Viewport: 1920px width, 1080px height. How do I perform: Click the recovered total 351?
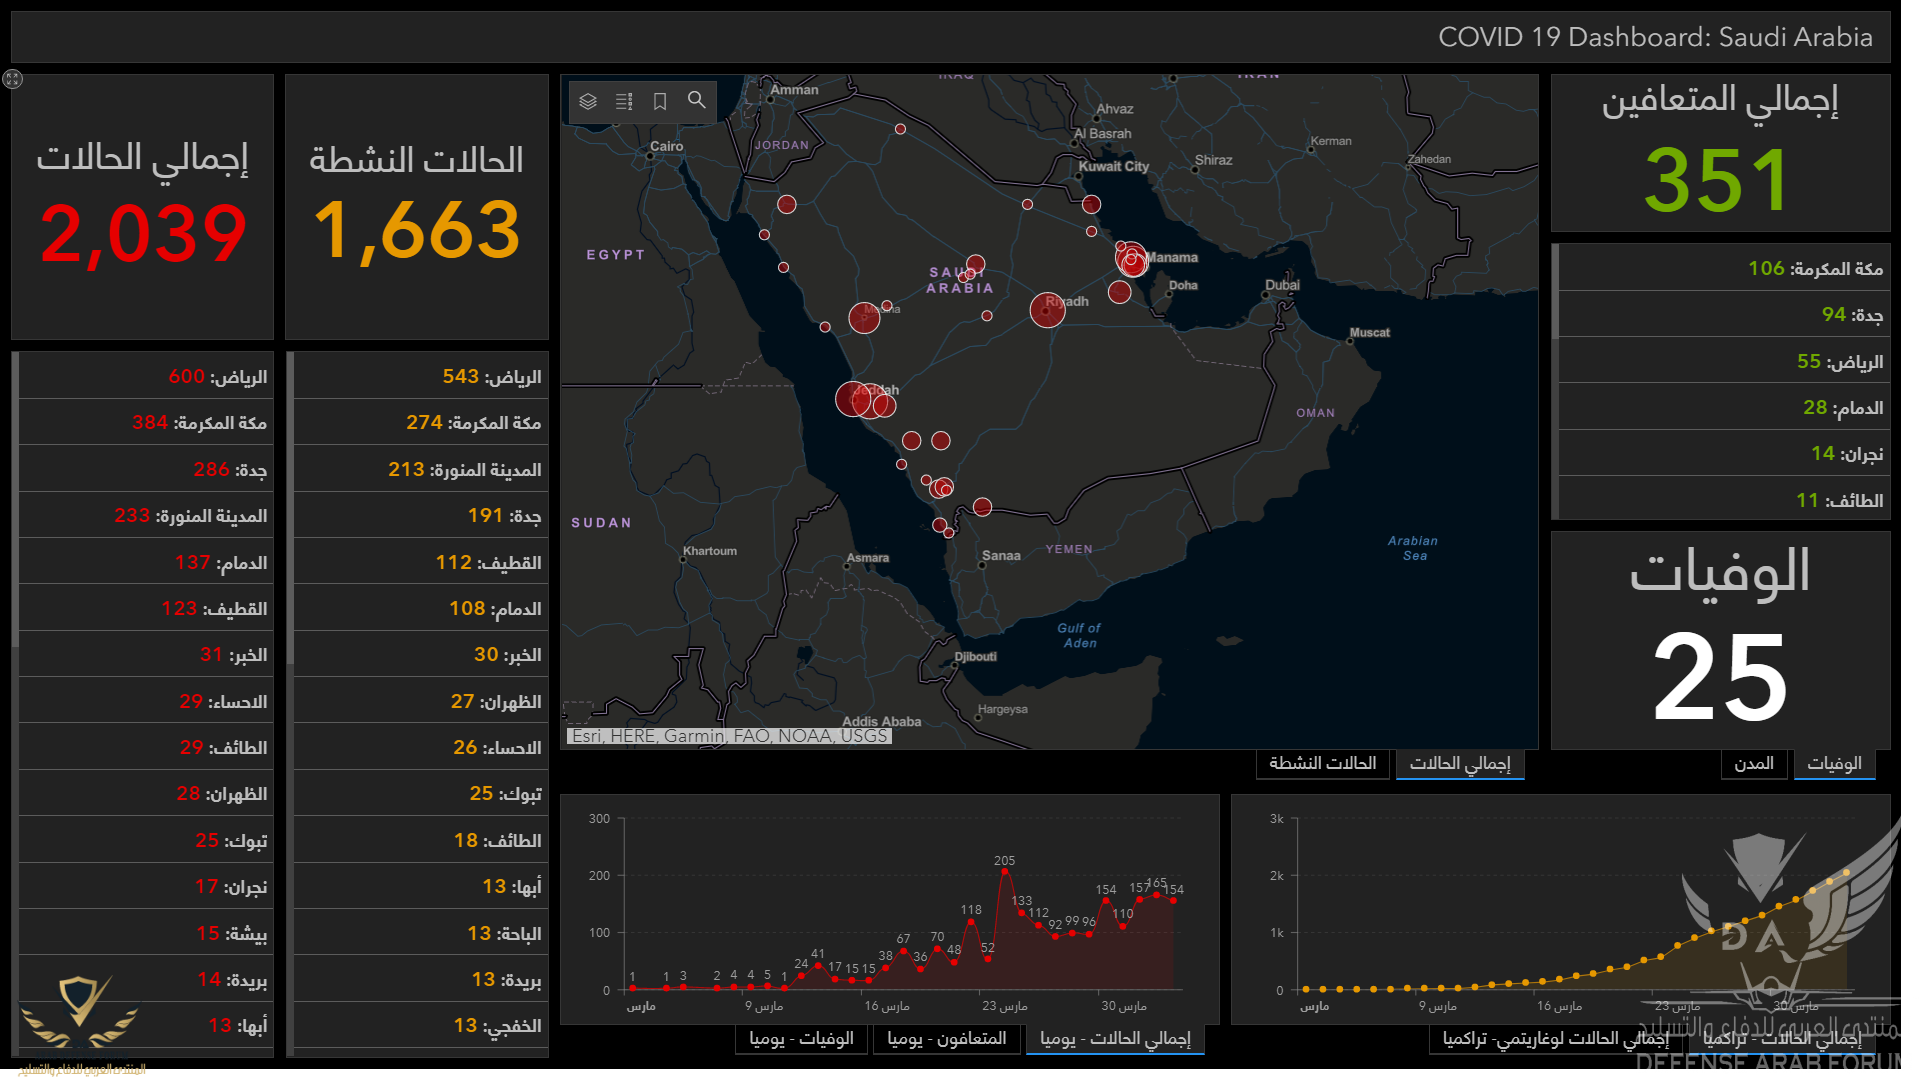point(1718,180)
